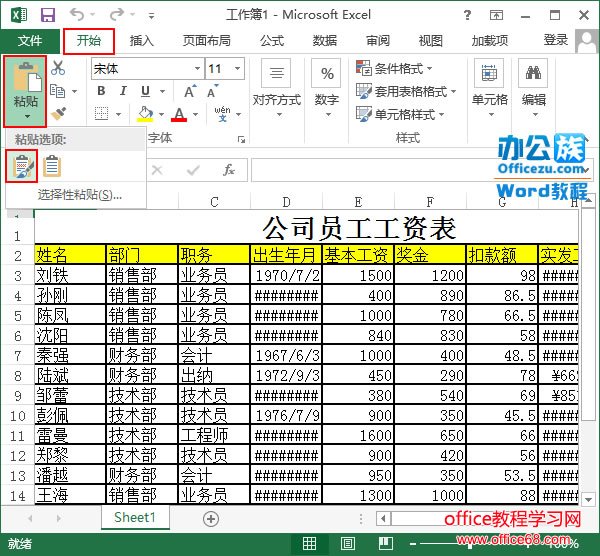Open the 套用表格格式 dropdown
600x556 pixels.
pyautogui.click(x=406, y=91)
